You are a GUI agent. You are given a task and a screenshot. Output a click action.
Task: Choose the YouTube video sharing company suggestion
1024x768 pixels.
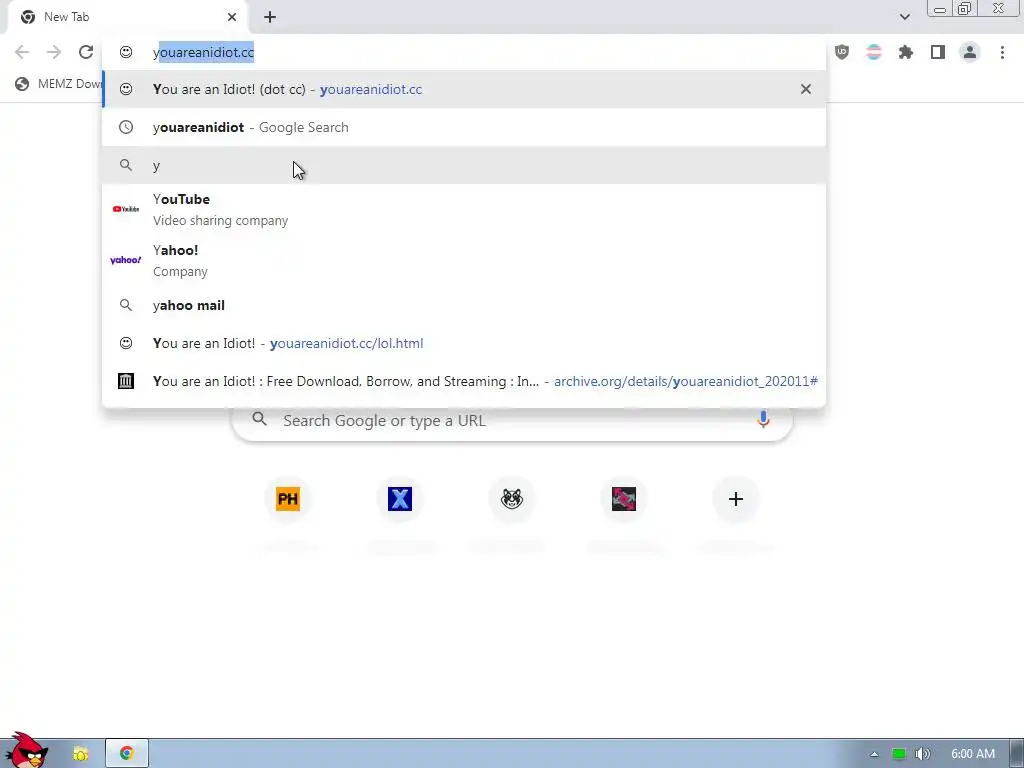[464, 210]
